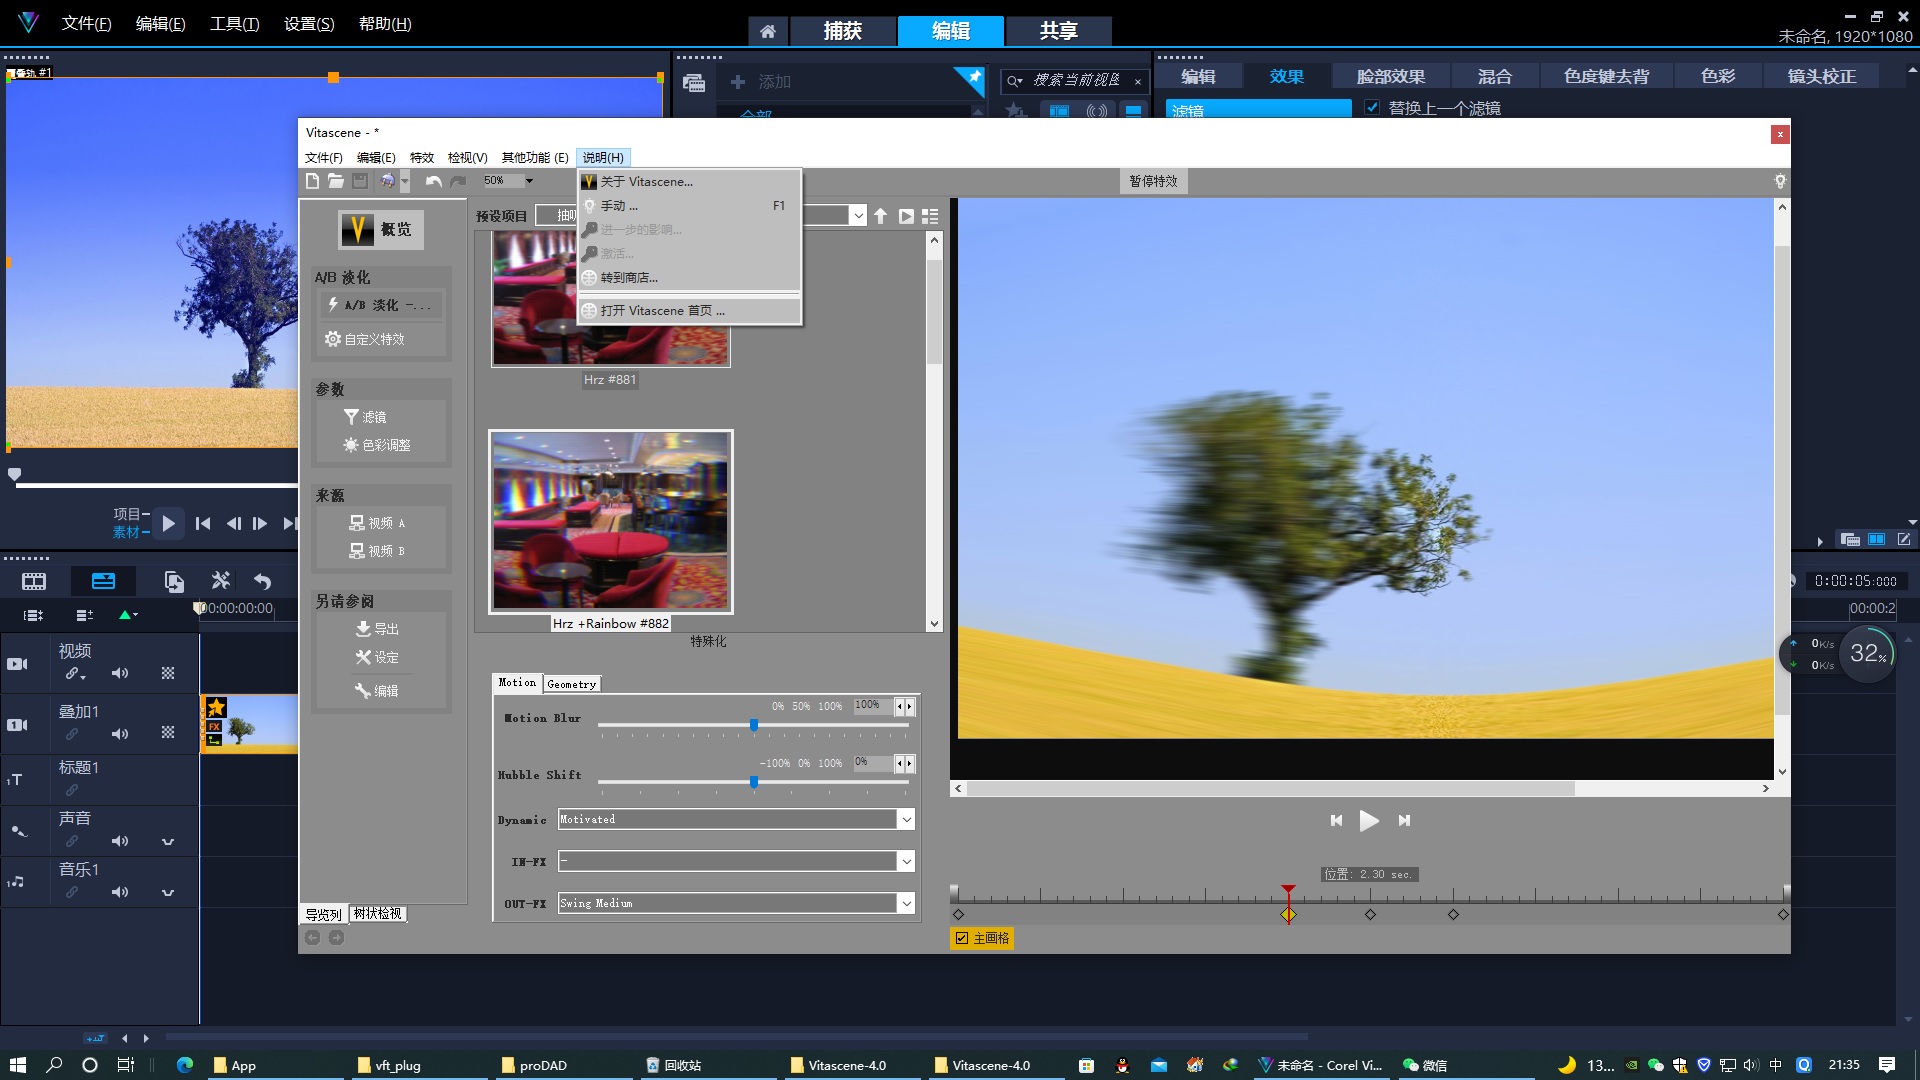
Task: Click the New project icon in Vitascene toolbar
Action: [x=312, y=181]
